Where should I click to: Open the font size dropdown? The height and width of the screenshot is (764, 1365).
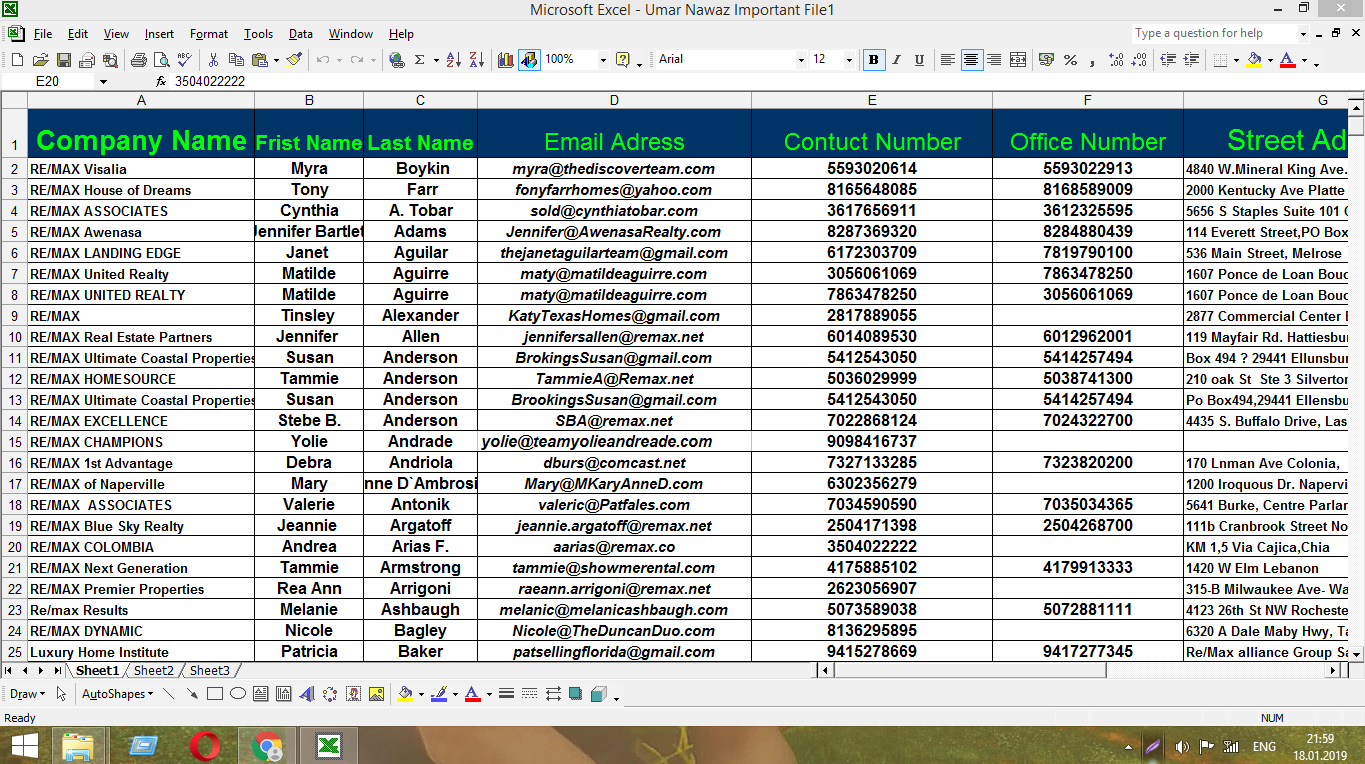point(849,60)
